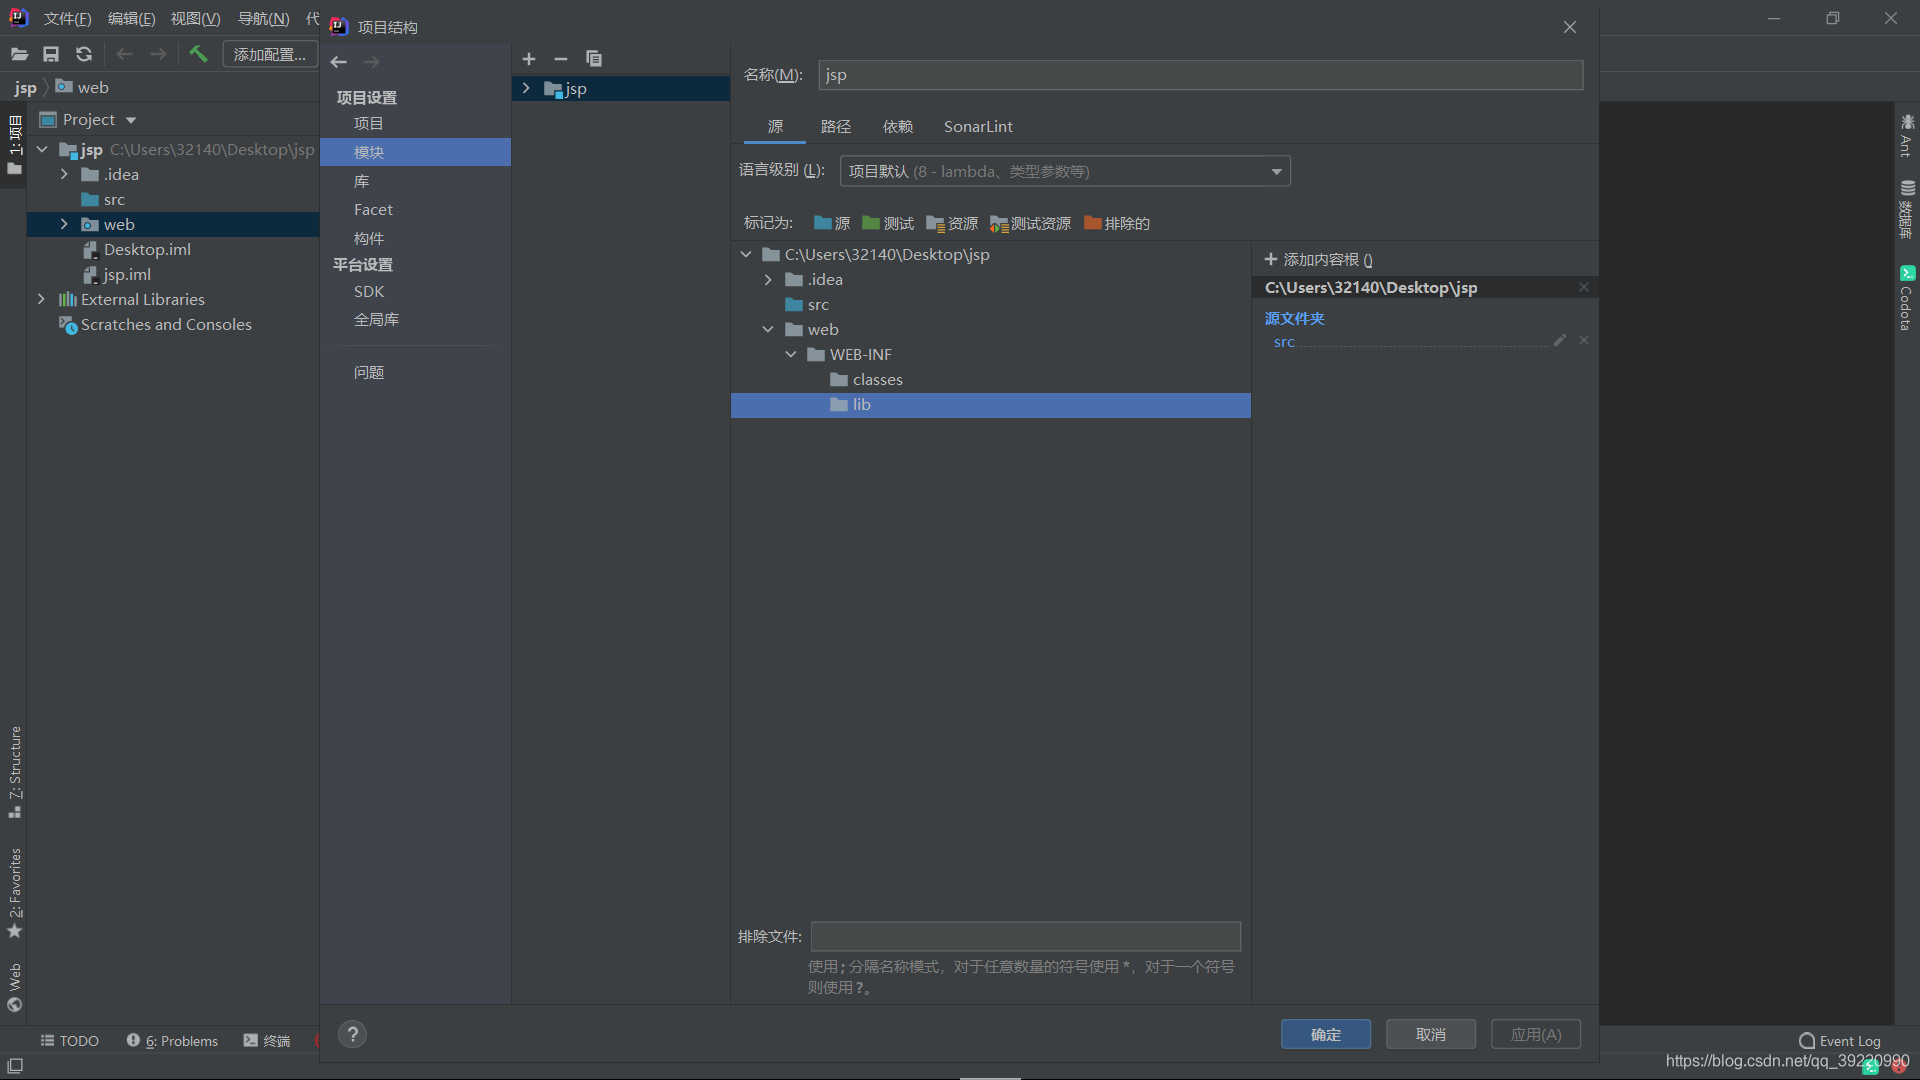Viewport: 1920px width, 1080px height.
Task: Open the SonarLint tab
Action: 977,127
